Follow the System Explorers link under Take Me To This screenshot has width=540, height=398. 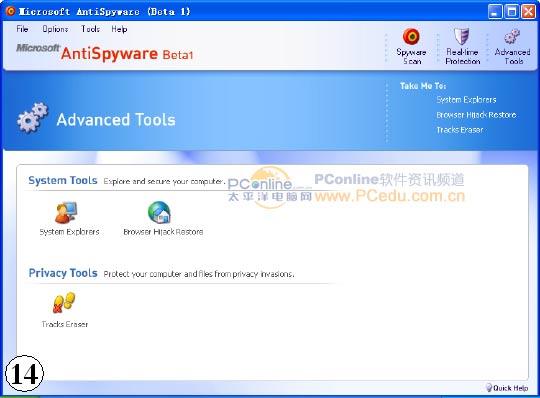466,100
